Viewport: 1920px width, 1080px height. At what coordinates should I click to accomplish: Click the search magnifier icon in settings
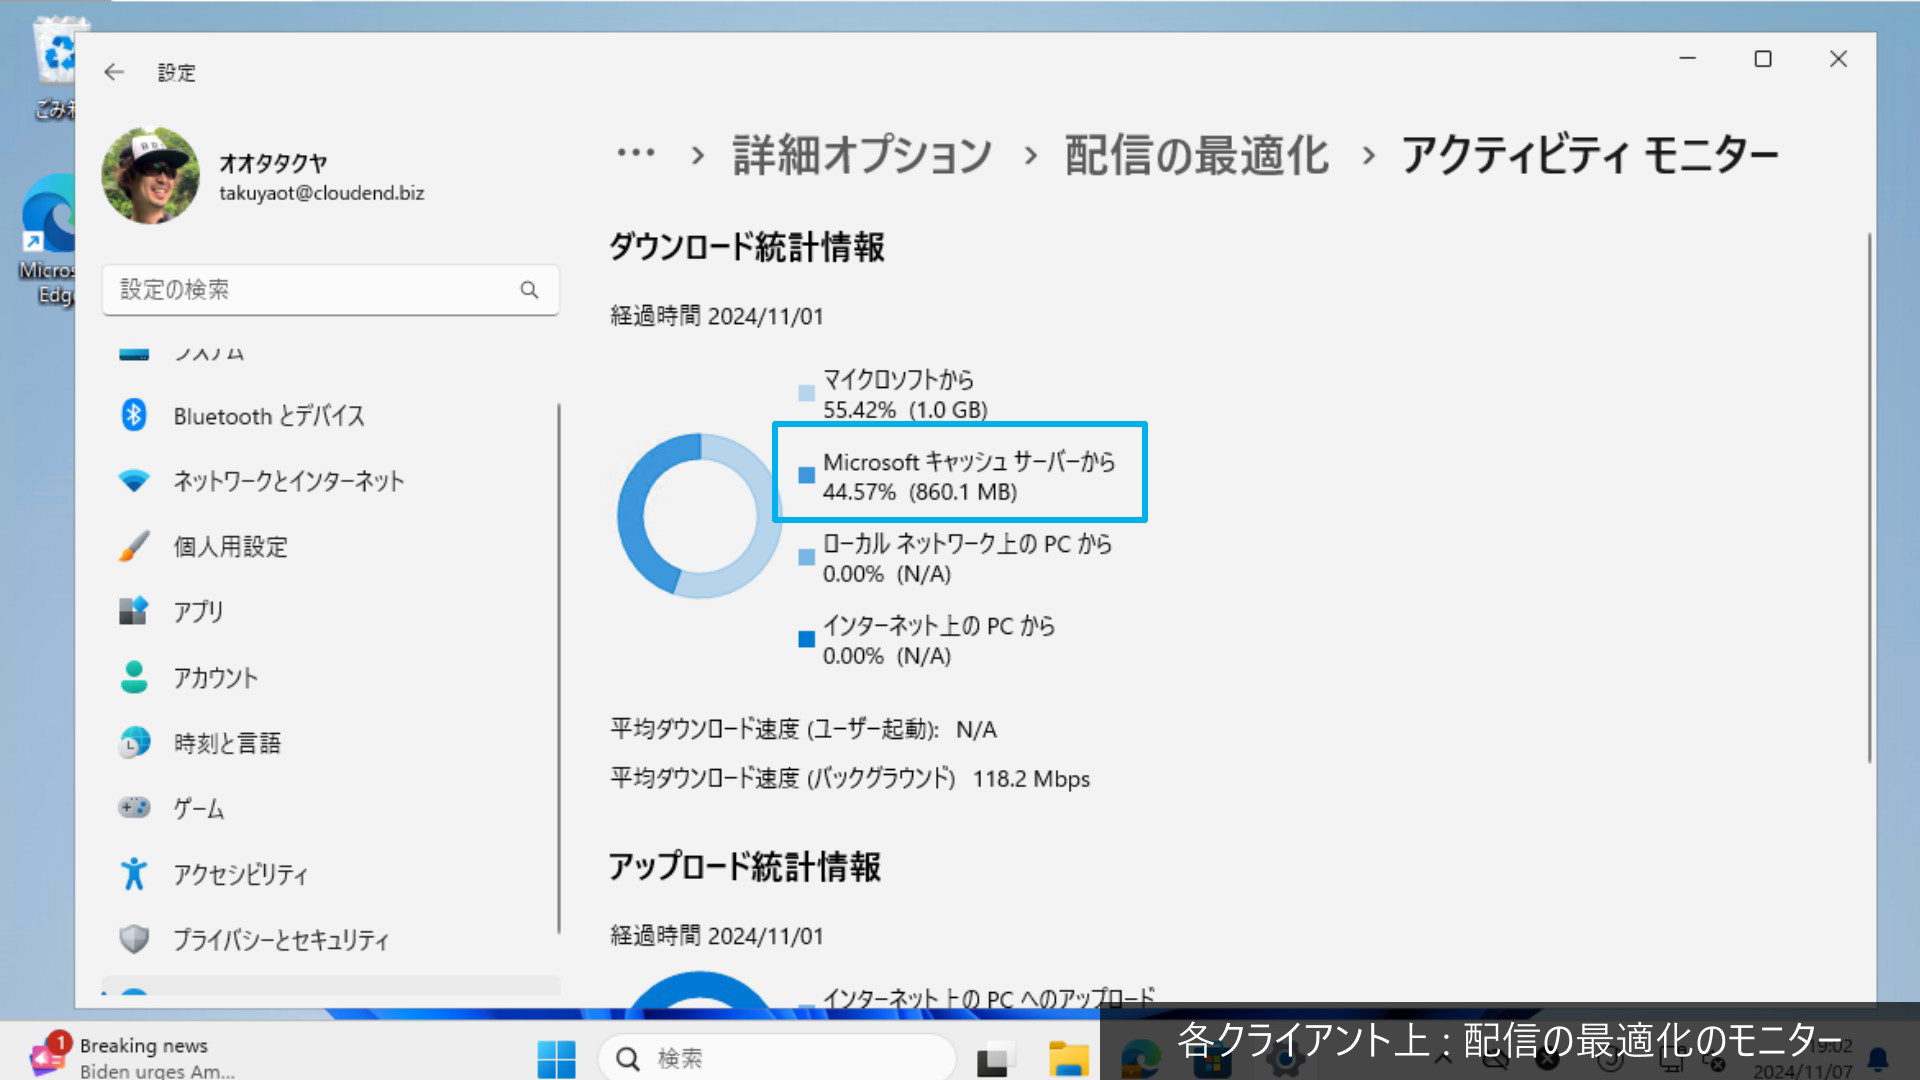(x=529, y=290)
